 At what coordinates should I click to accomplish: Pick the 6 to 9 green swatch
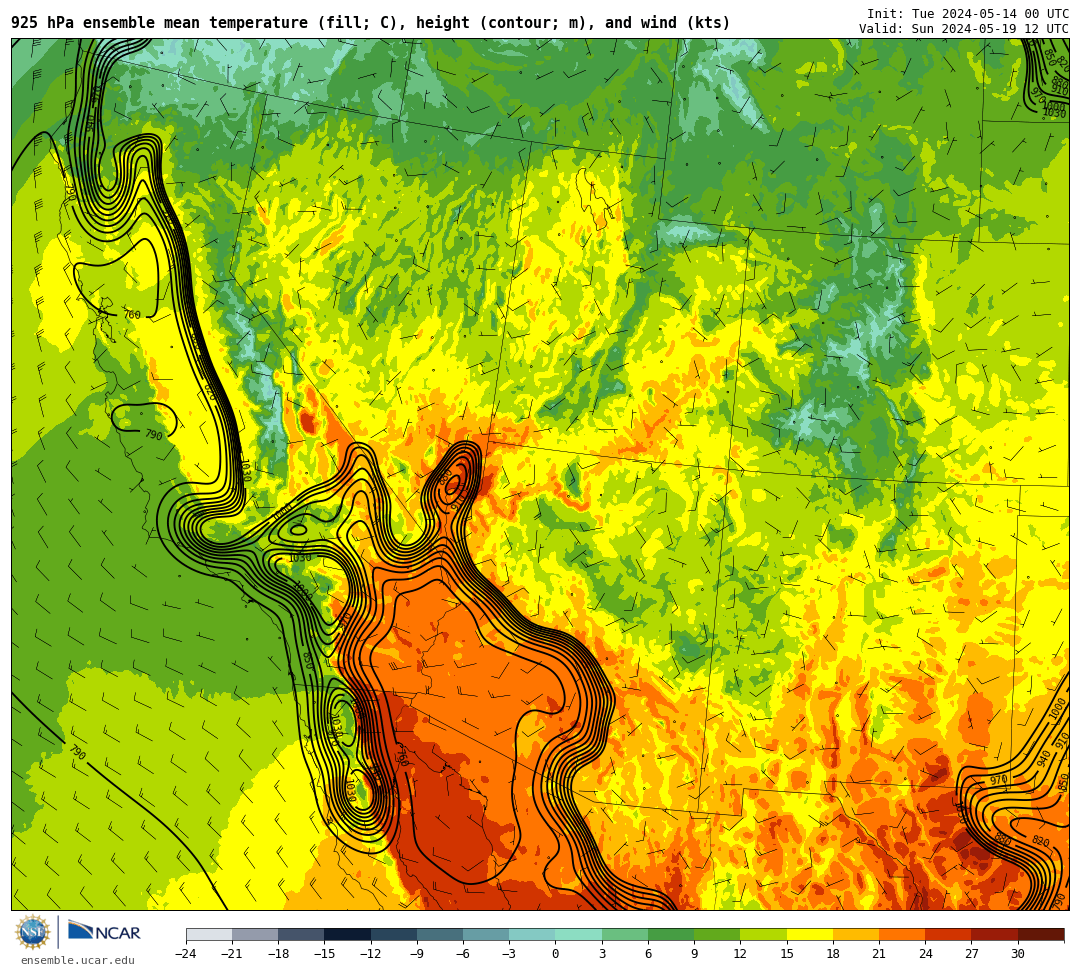[x=671, y=934]
